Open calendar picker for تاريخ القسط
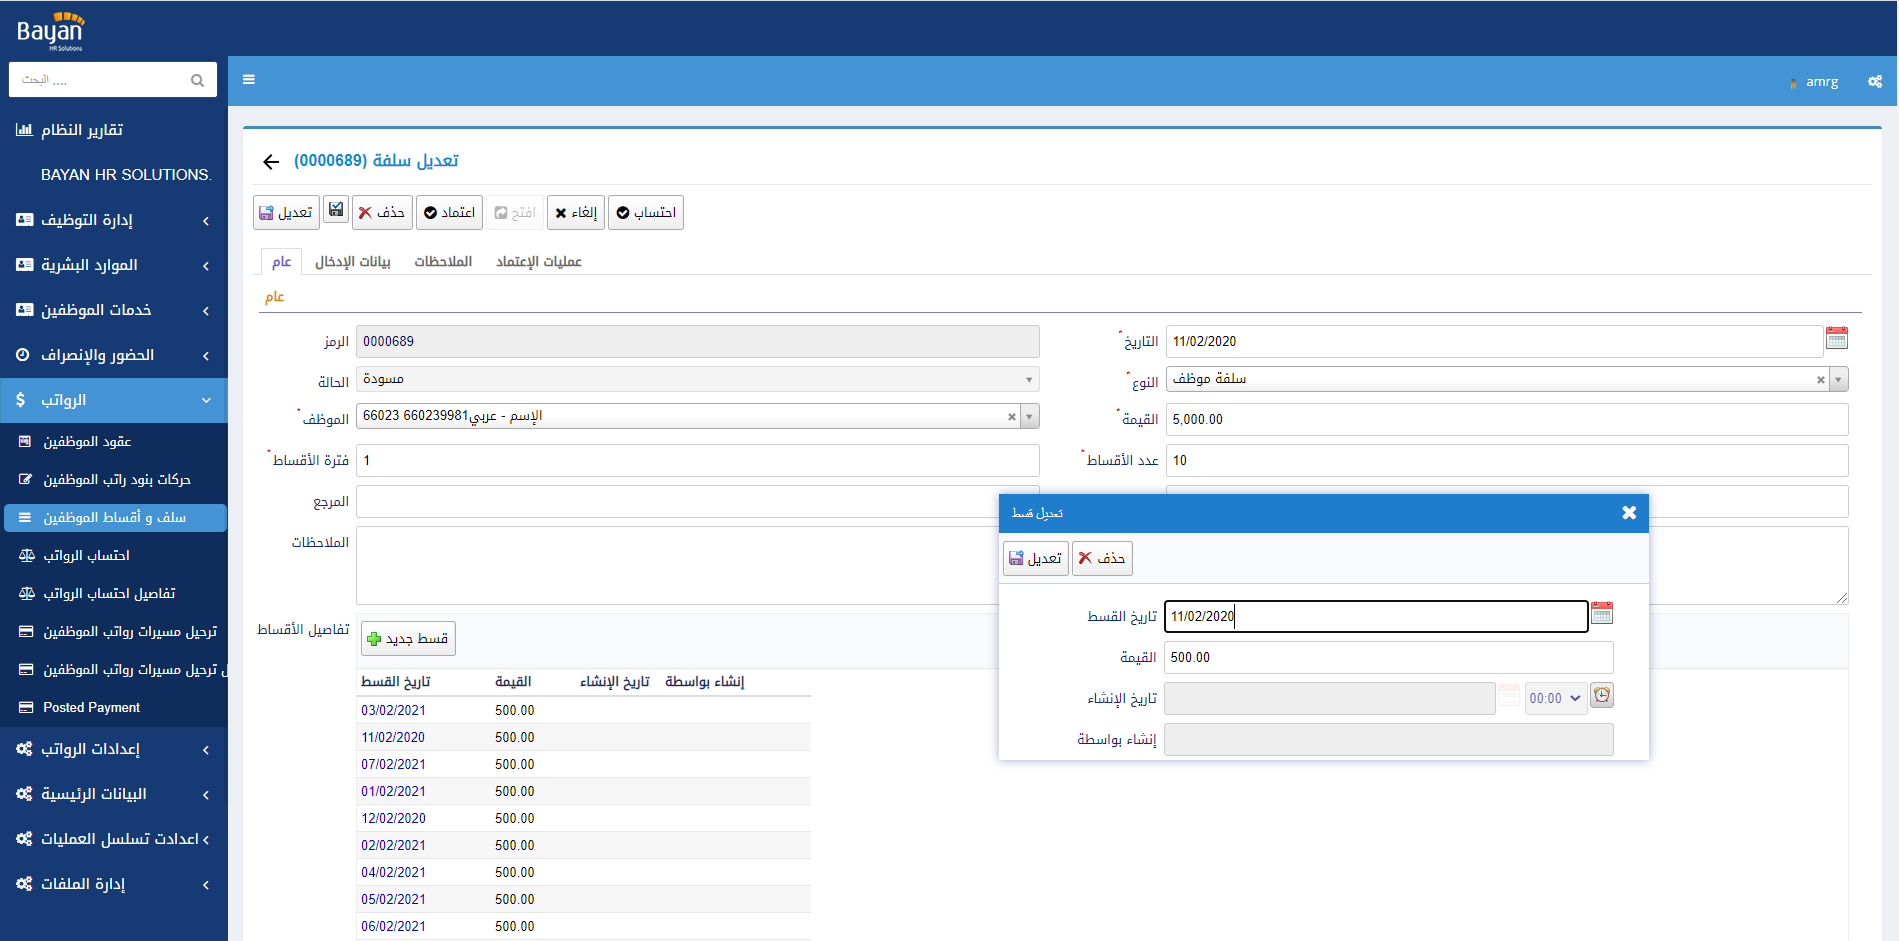Image resolution: width=1899 pixels, height=941 pixels. tap(1602, 613)
